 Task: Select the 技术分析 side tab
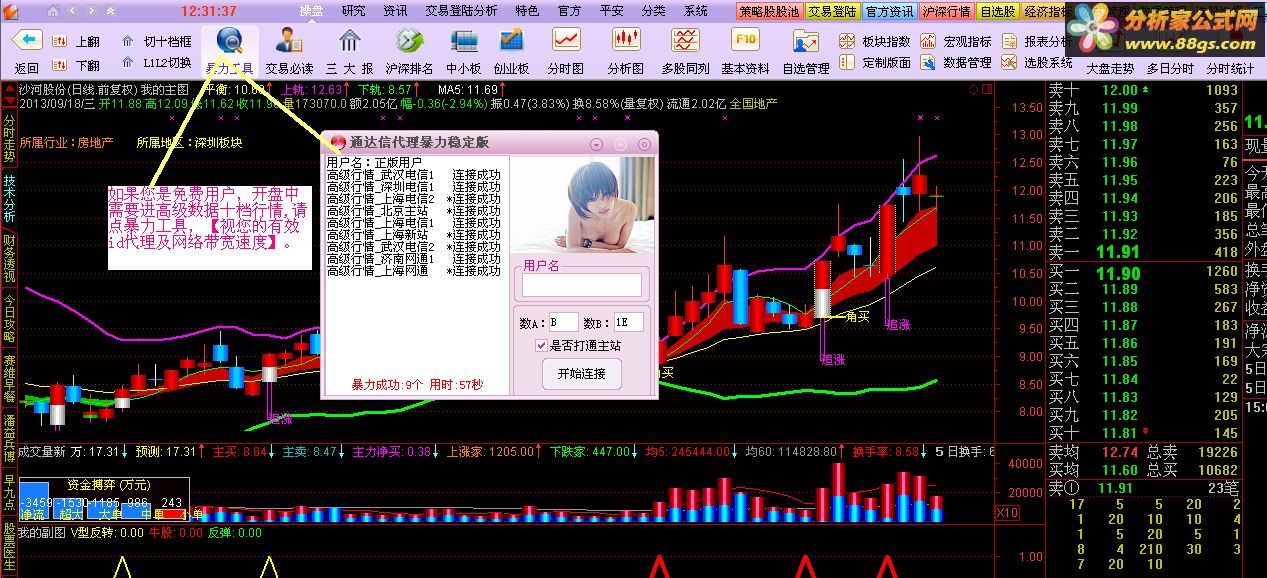click(9, 198)
